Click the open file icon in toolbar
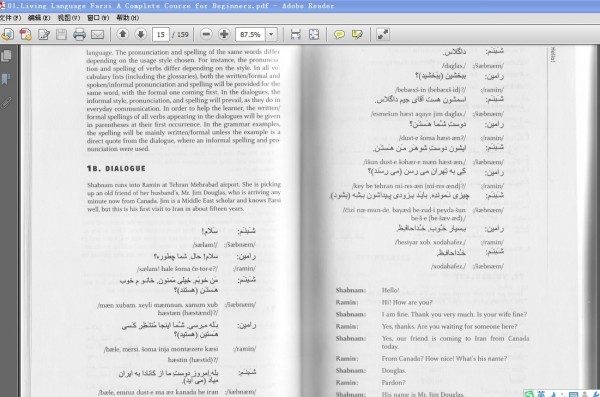The width and height of the screenshot is (600, 397). 8,34
